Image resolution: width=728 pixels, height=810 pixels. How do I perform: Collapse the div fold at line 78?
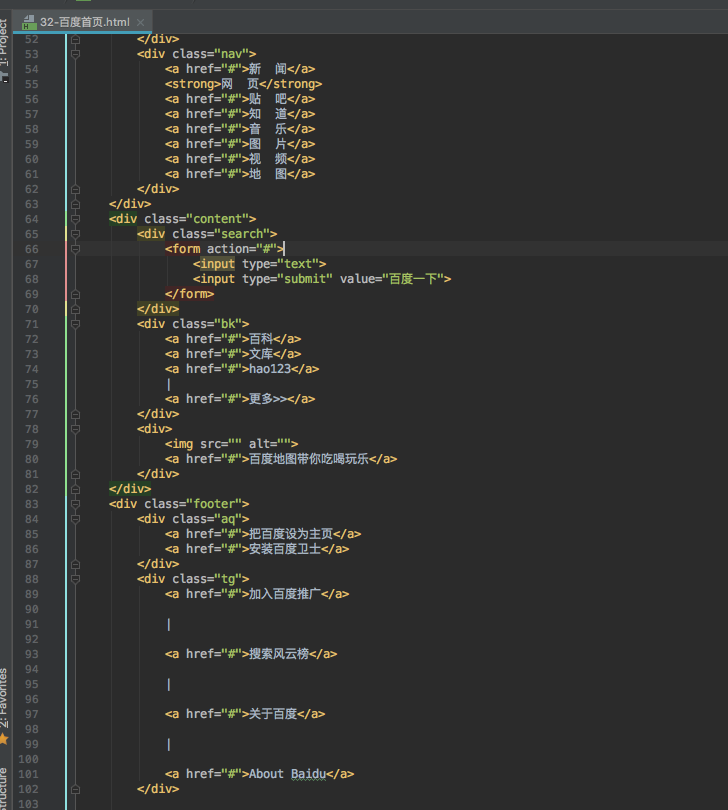click(75, 429)
